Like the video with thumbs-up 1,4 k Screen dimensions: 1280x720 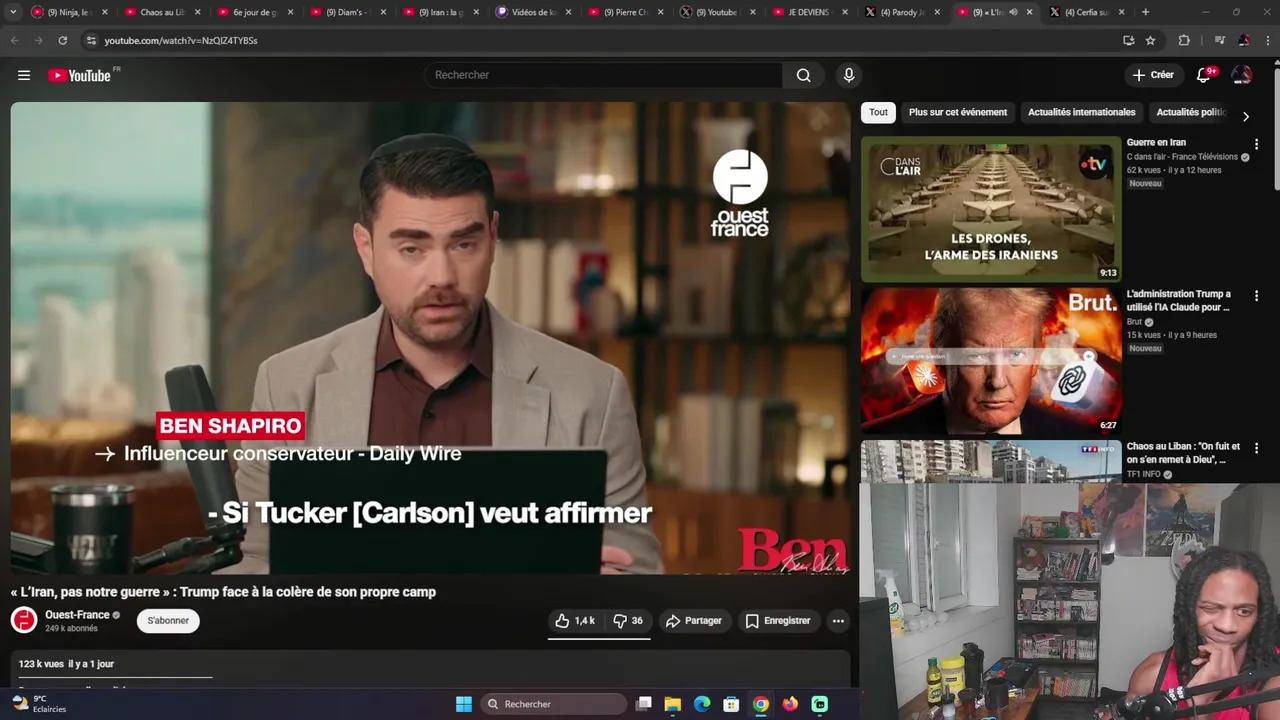point(575,621)
